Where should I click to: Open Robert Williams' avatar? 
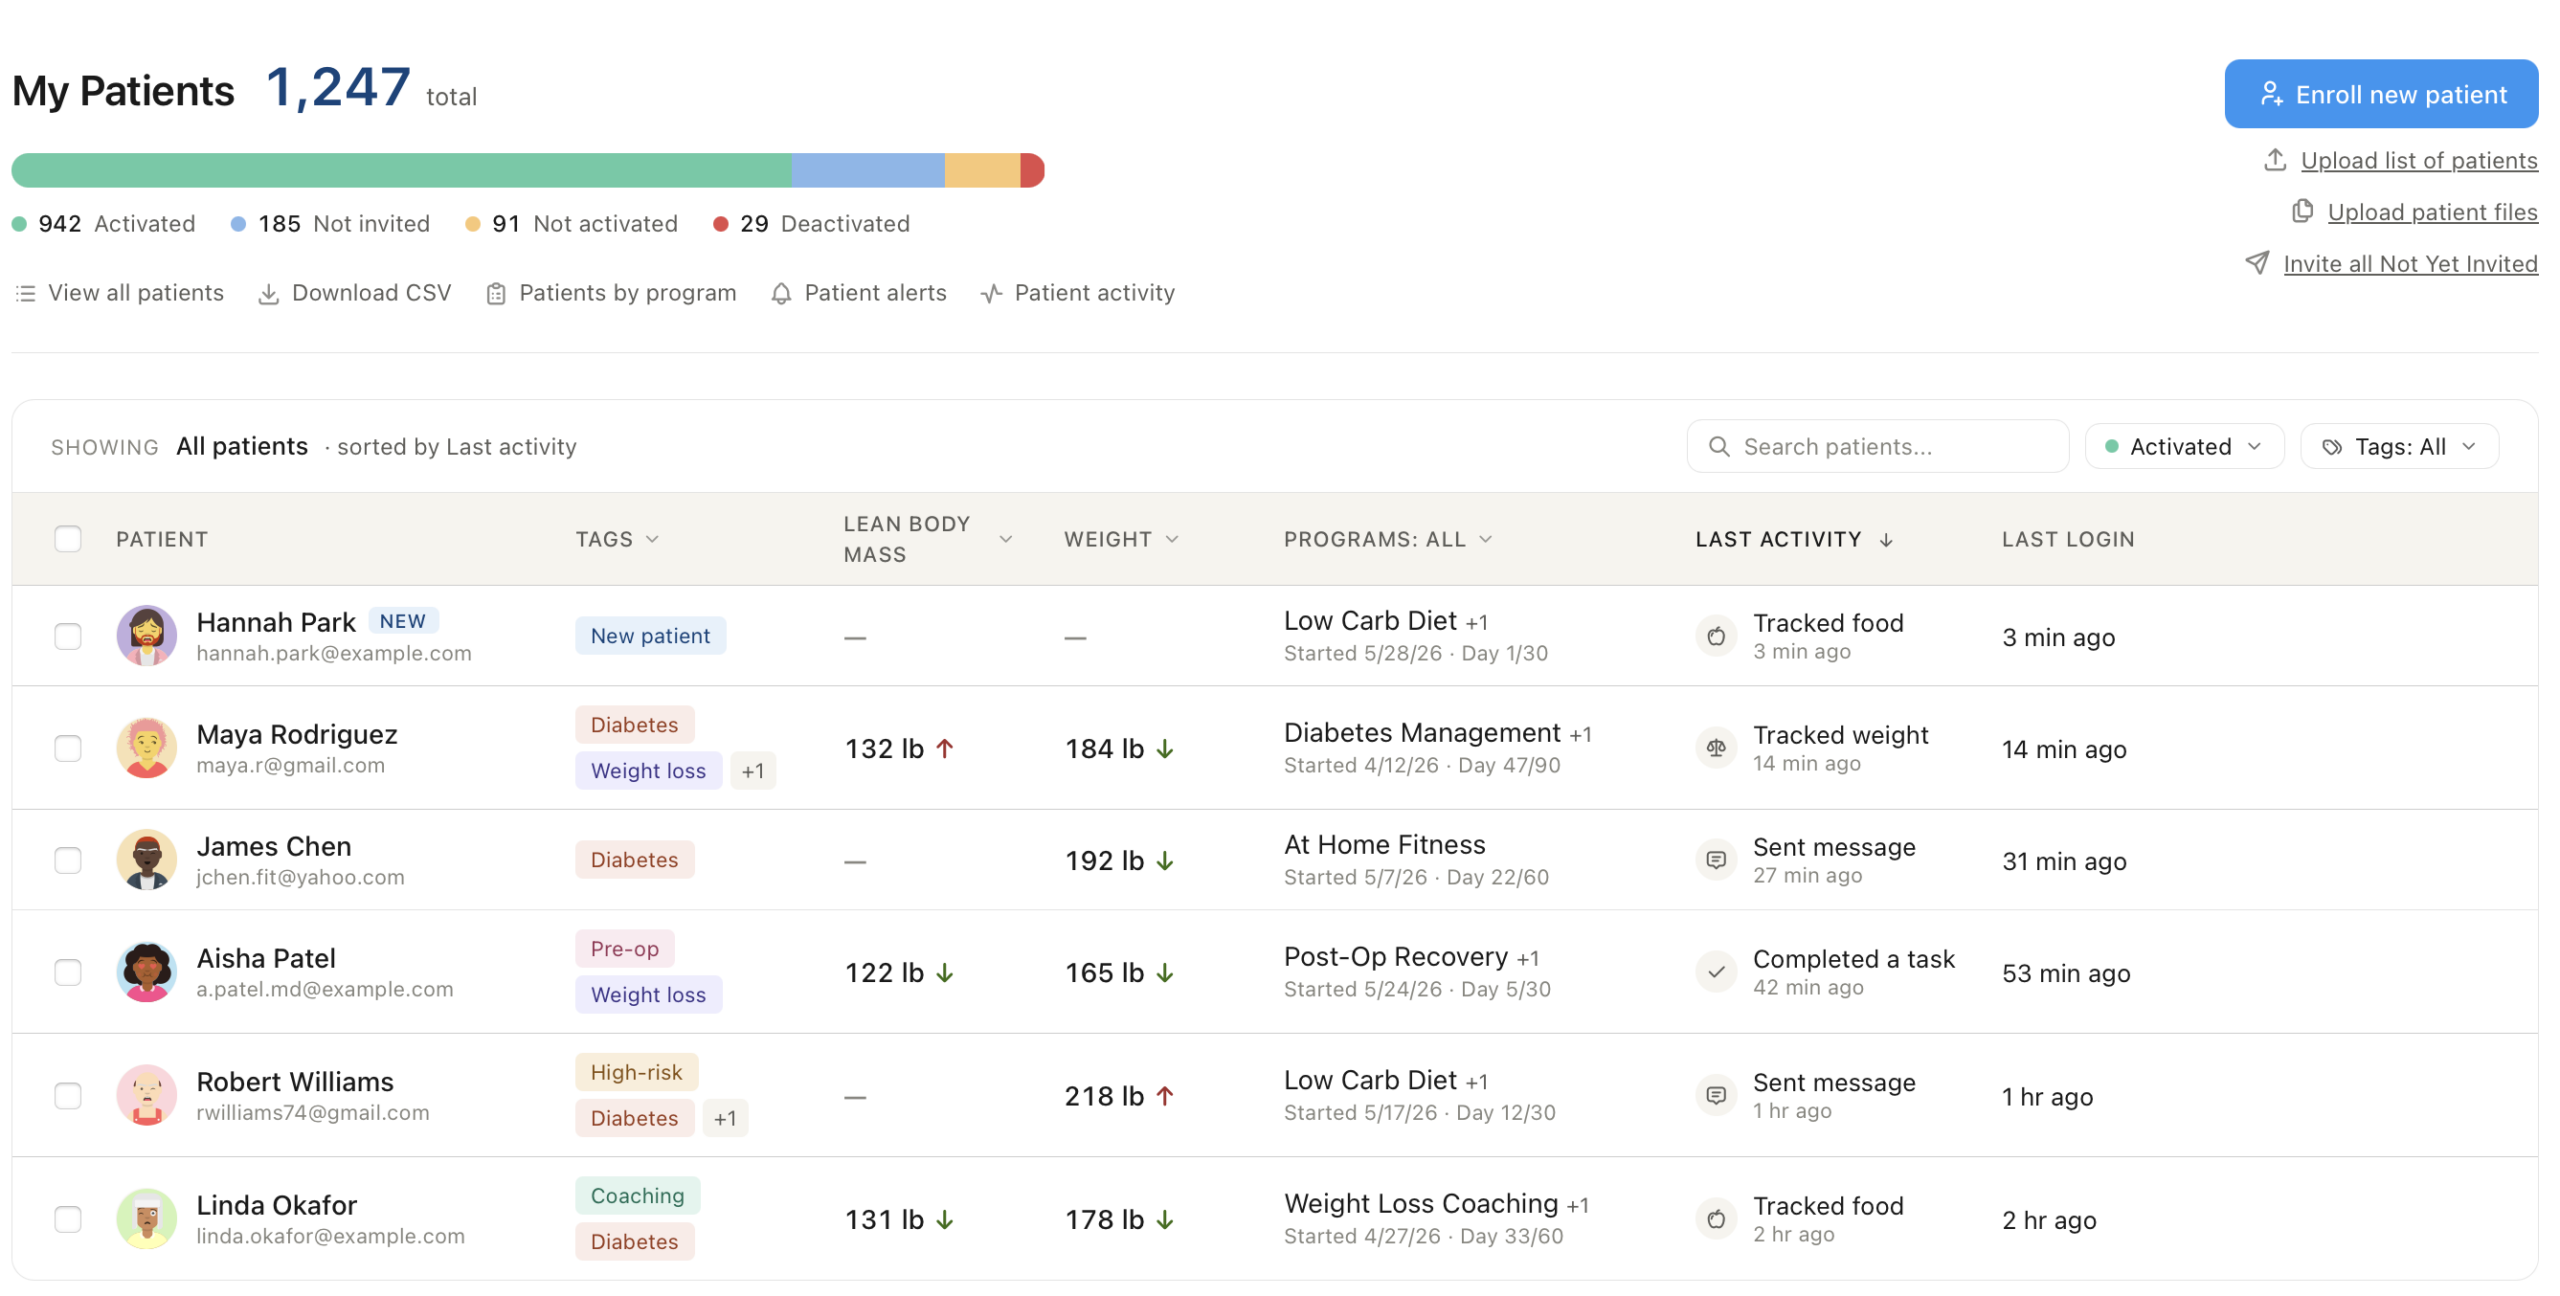[x=147, y=1095]
